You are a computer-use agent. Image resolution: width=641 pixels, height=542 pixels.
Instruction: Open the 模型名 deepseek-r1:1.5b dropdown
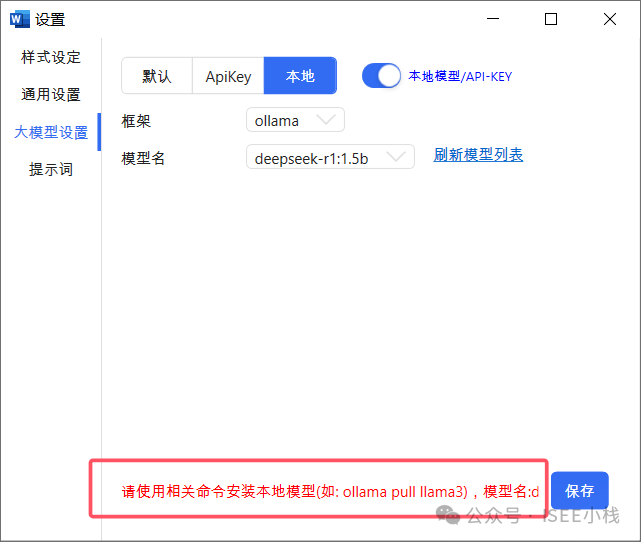click(x=330, y=157)
